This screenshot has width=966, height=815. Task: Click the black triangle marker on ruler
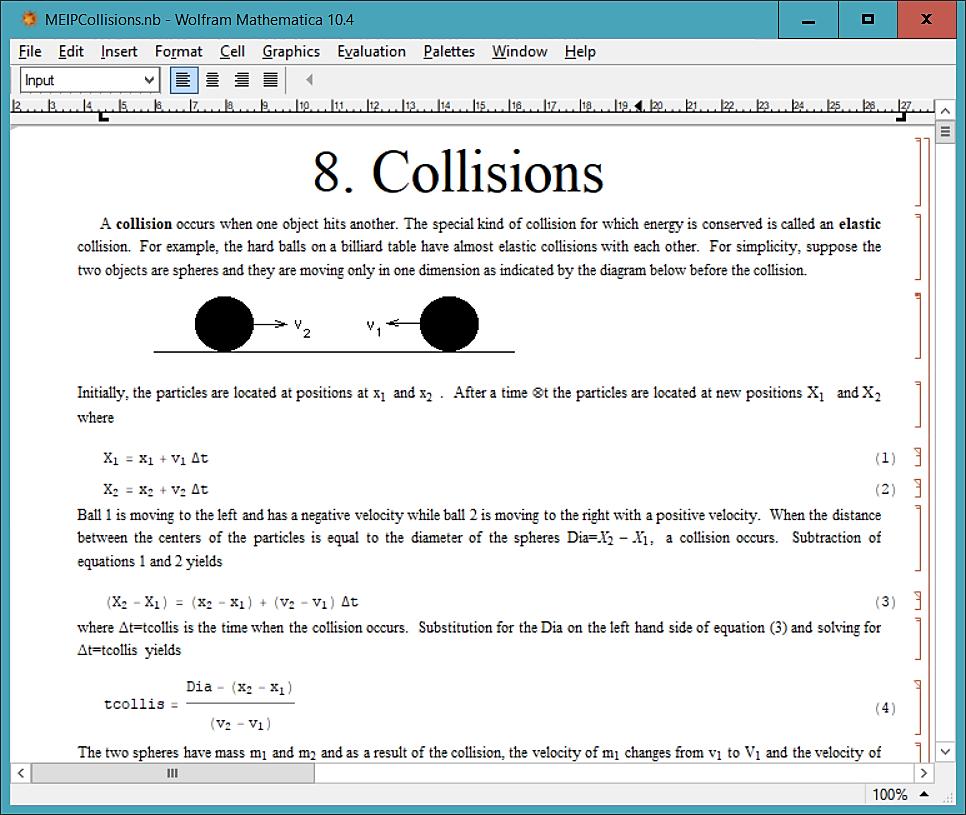[639, 105]
